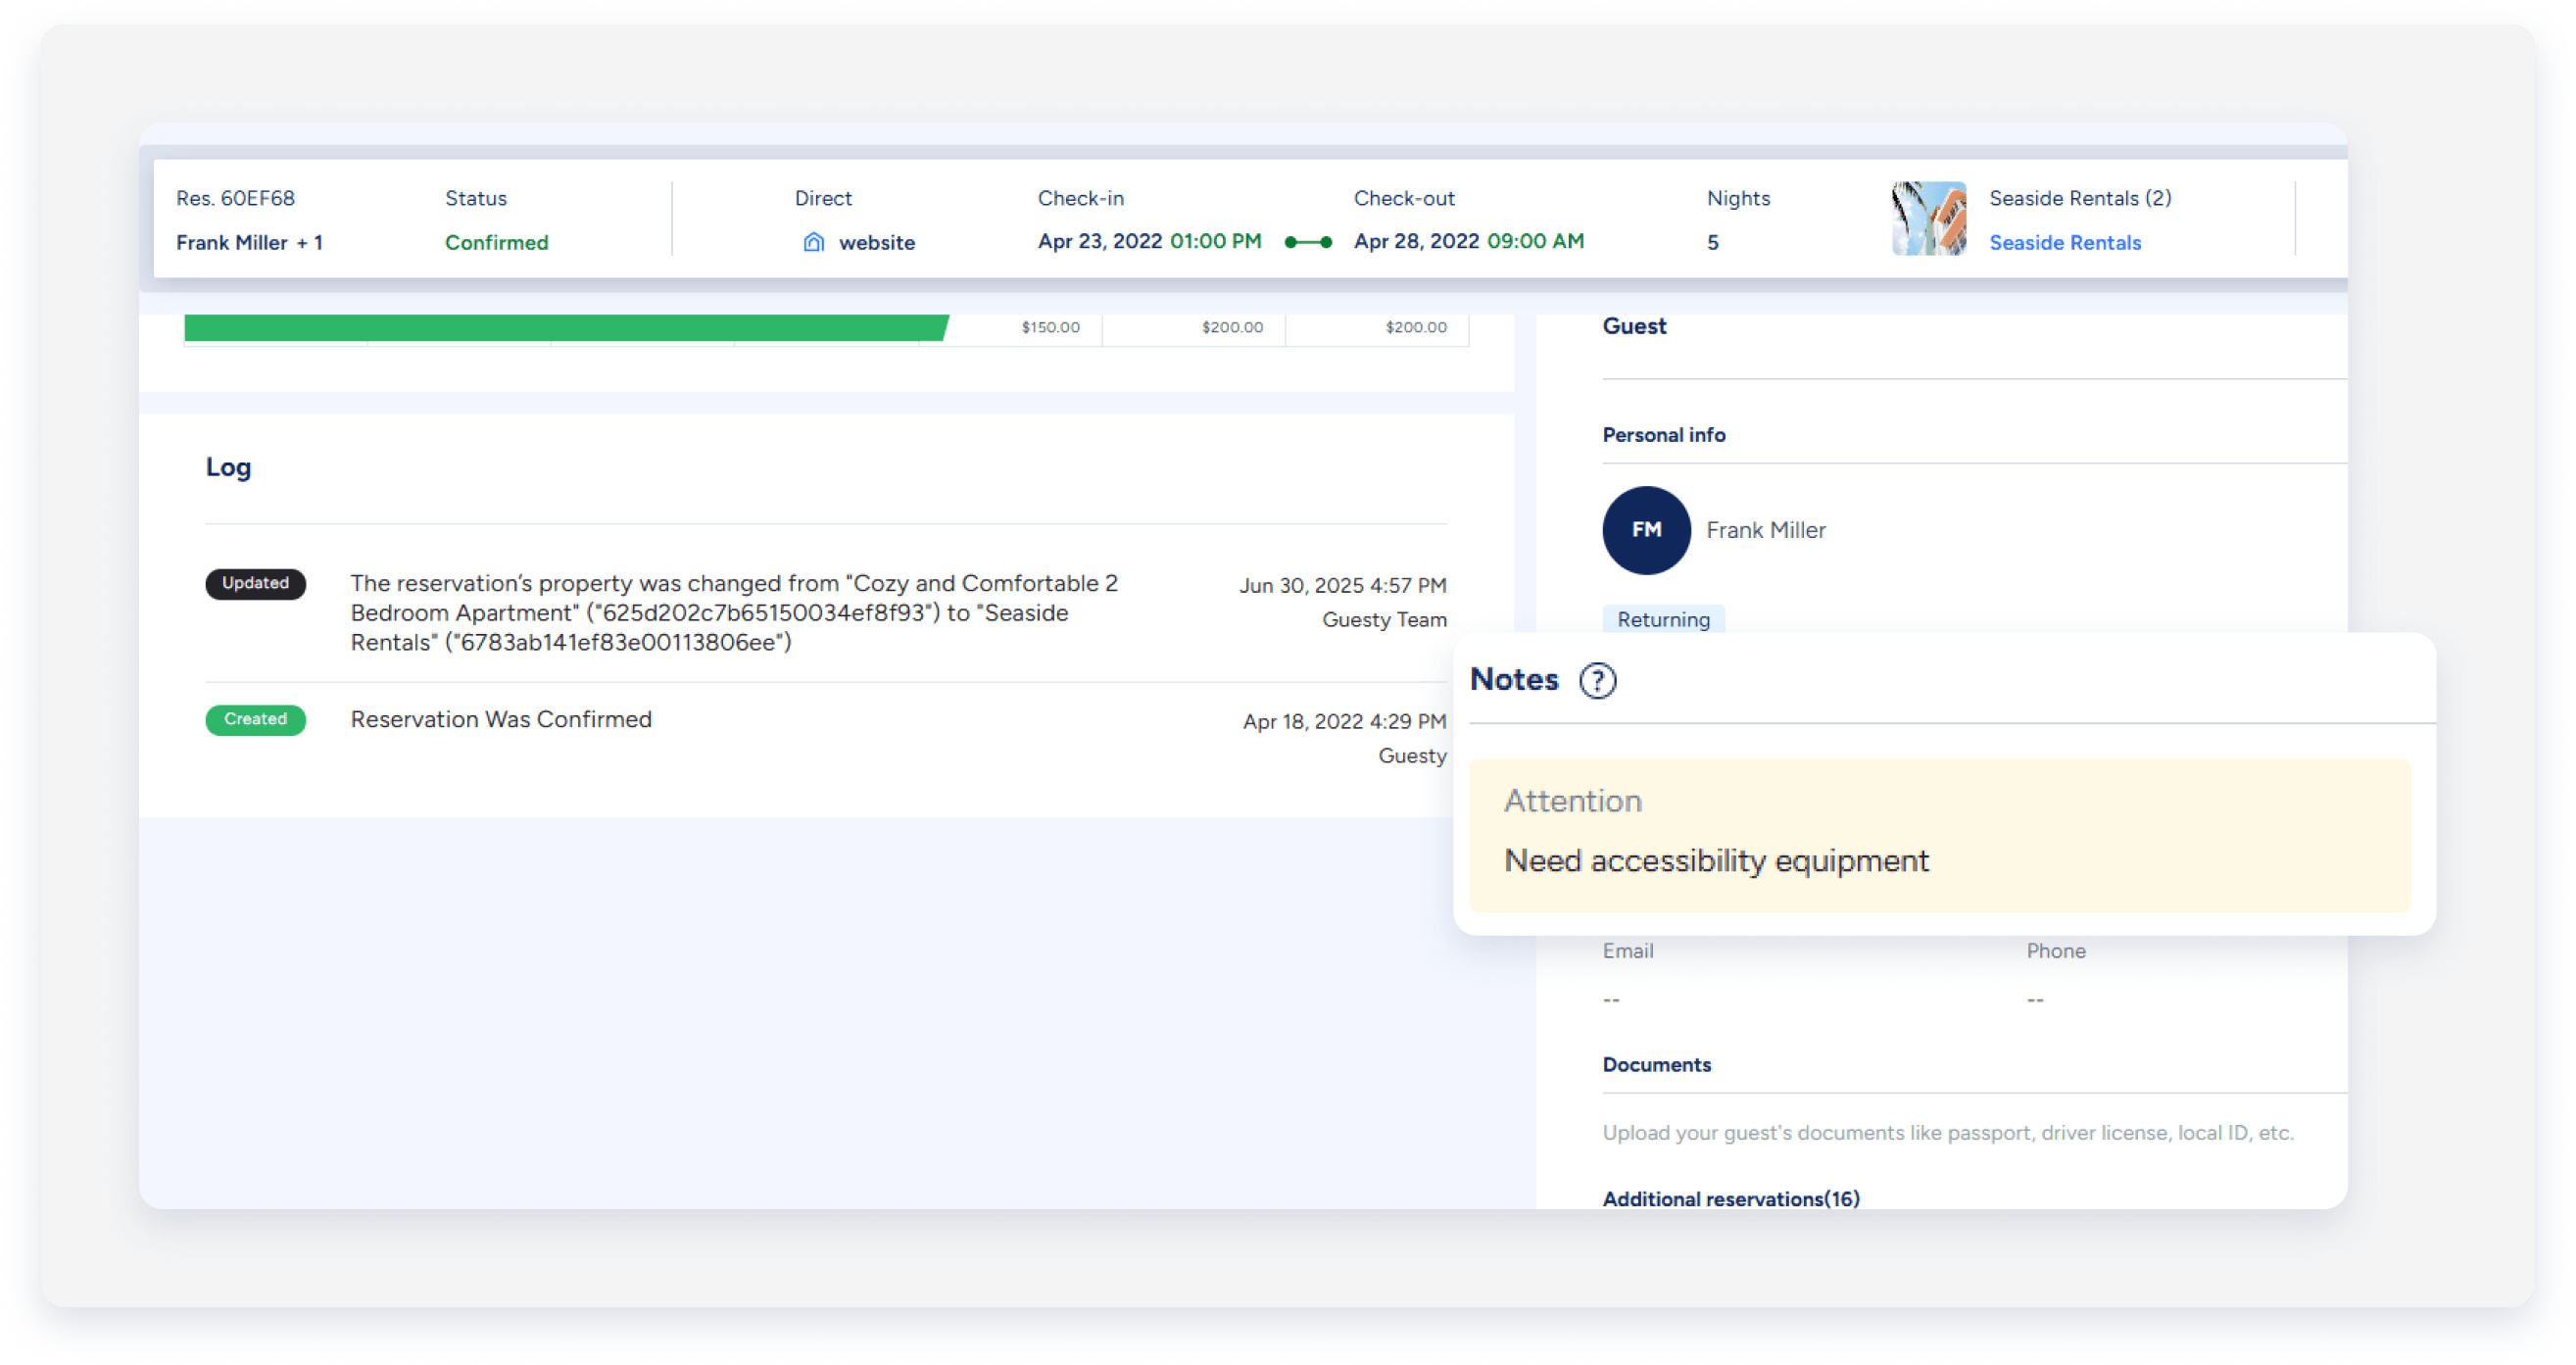Screen dimensions: 2576x1365
Task: Click the Returning guest tag
Action: [x=1663, y=619]
